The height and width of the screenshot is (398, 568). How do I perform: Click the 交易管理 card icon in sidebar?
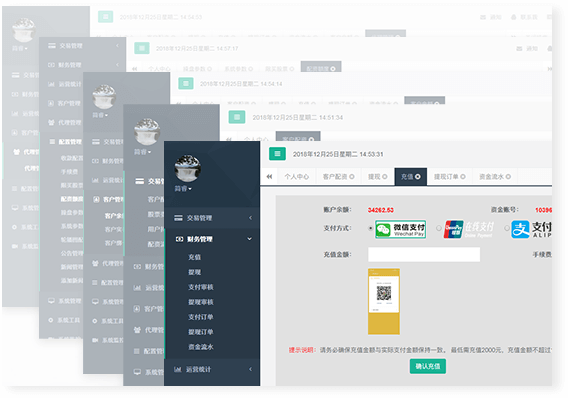(x=178, y=218)
